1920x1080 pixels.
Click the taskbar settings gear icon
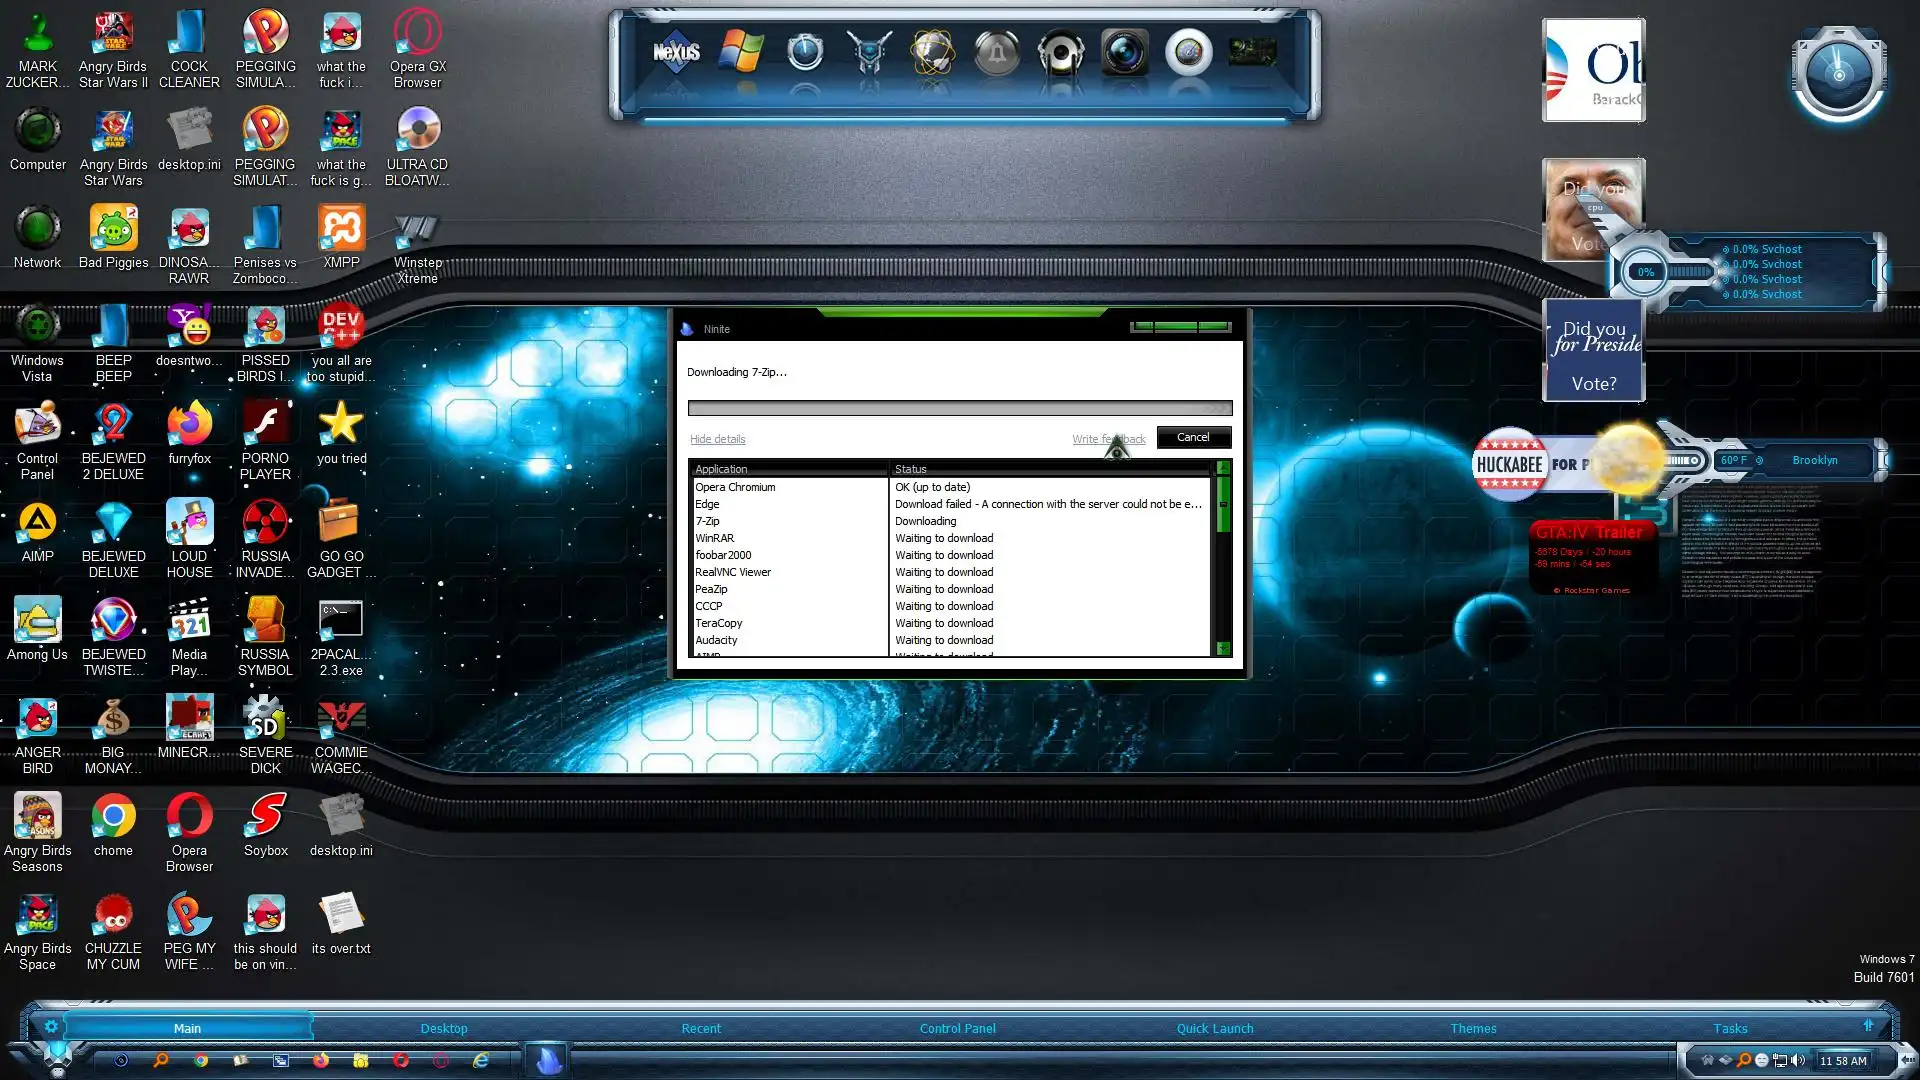coord(51,1026)
